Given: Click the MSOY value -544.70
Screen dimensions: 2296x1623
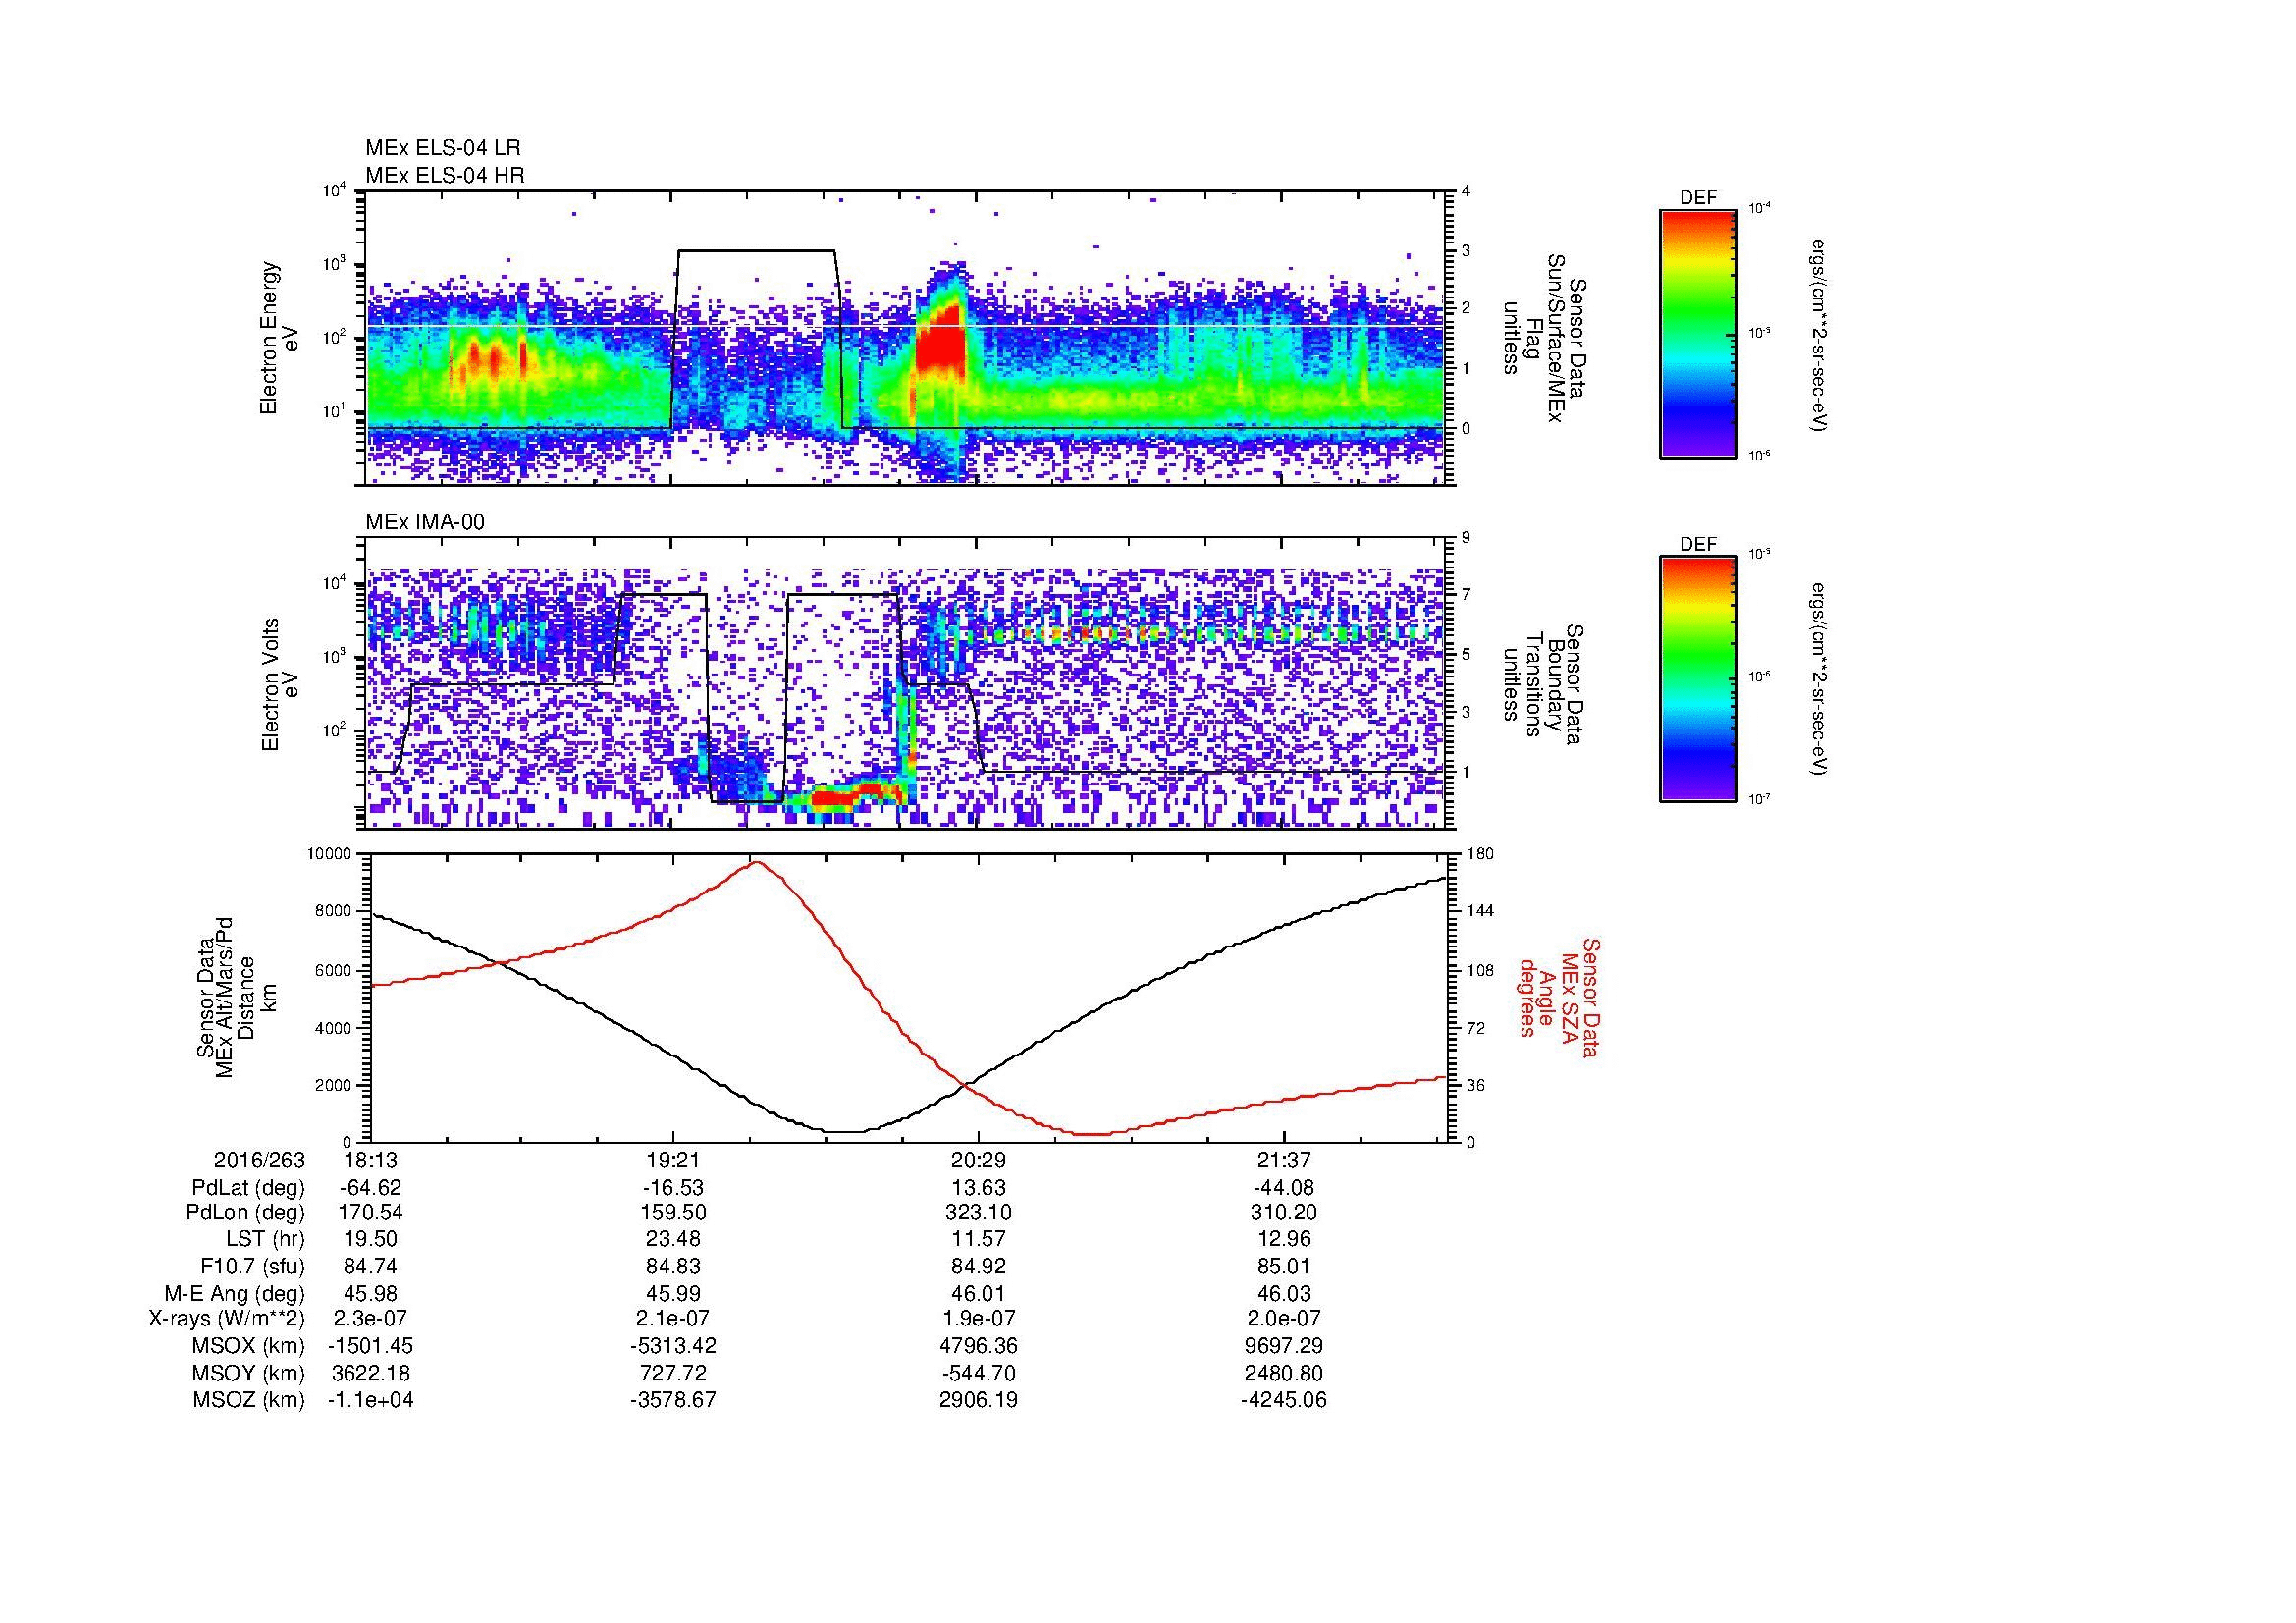Looking at the screenshot, I should click(978, 1374).
